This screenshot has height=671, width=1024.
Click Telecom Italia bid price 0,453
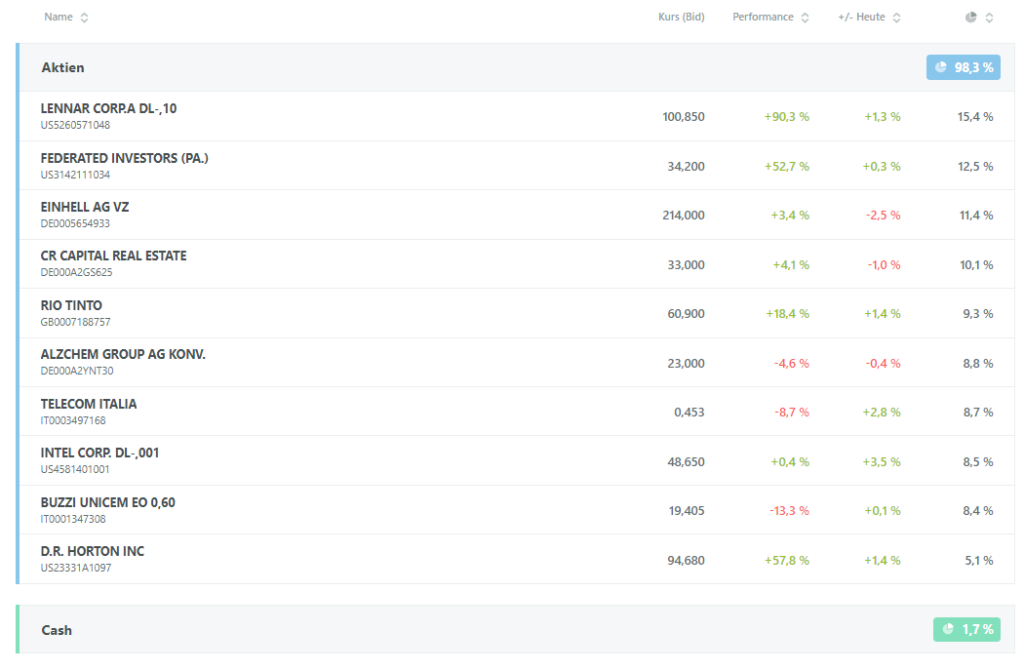click(689, 413)
